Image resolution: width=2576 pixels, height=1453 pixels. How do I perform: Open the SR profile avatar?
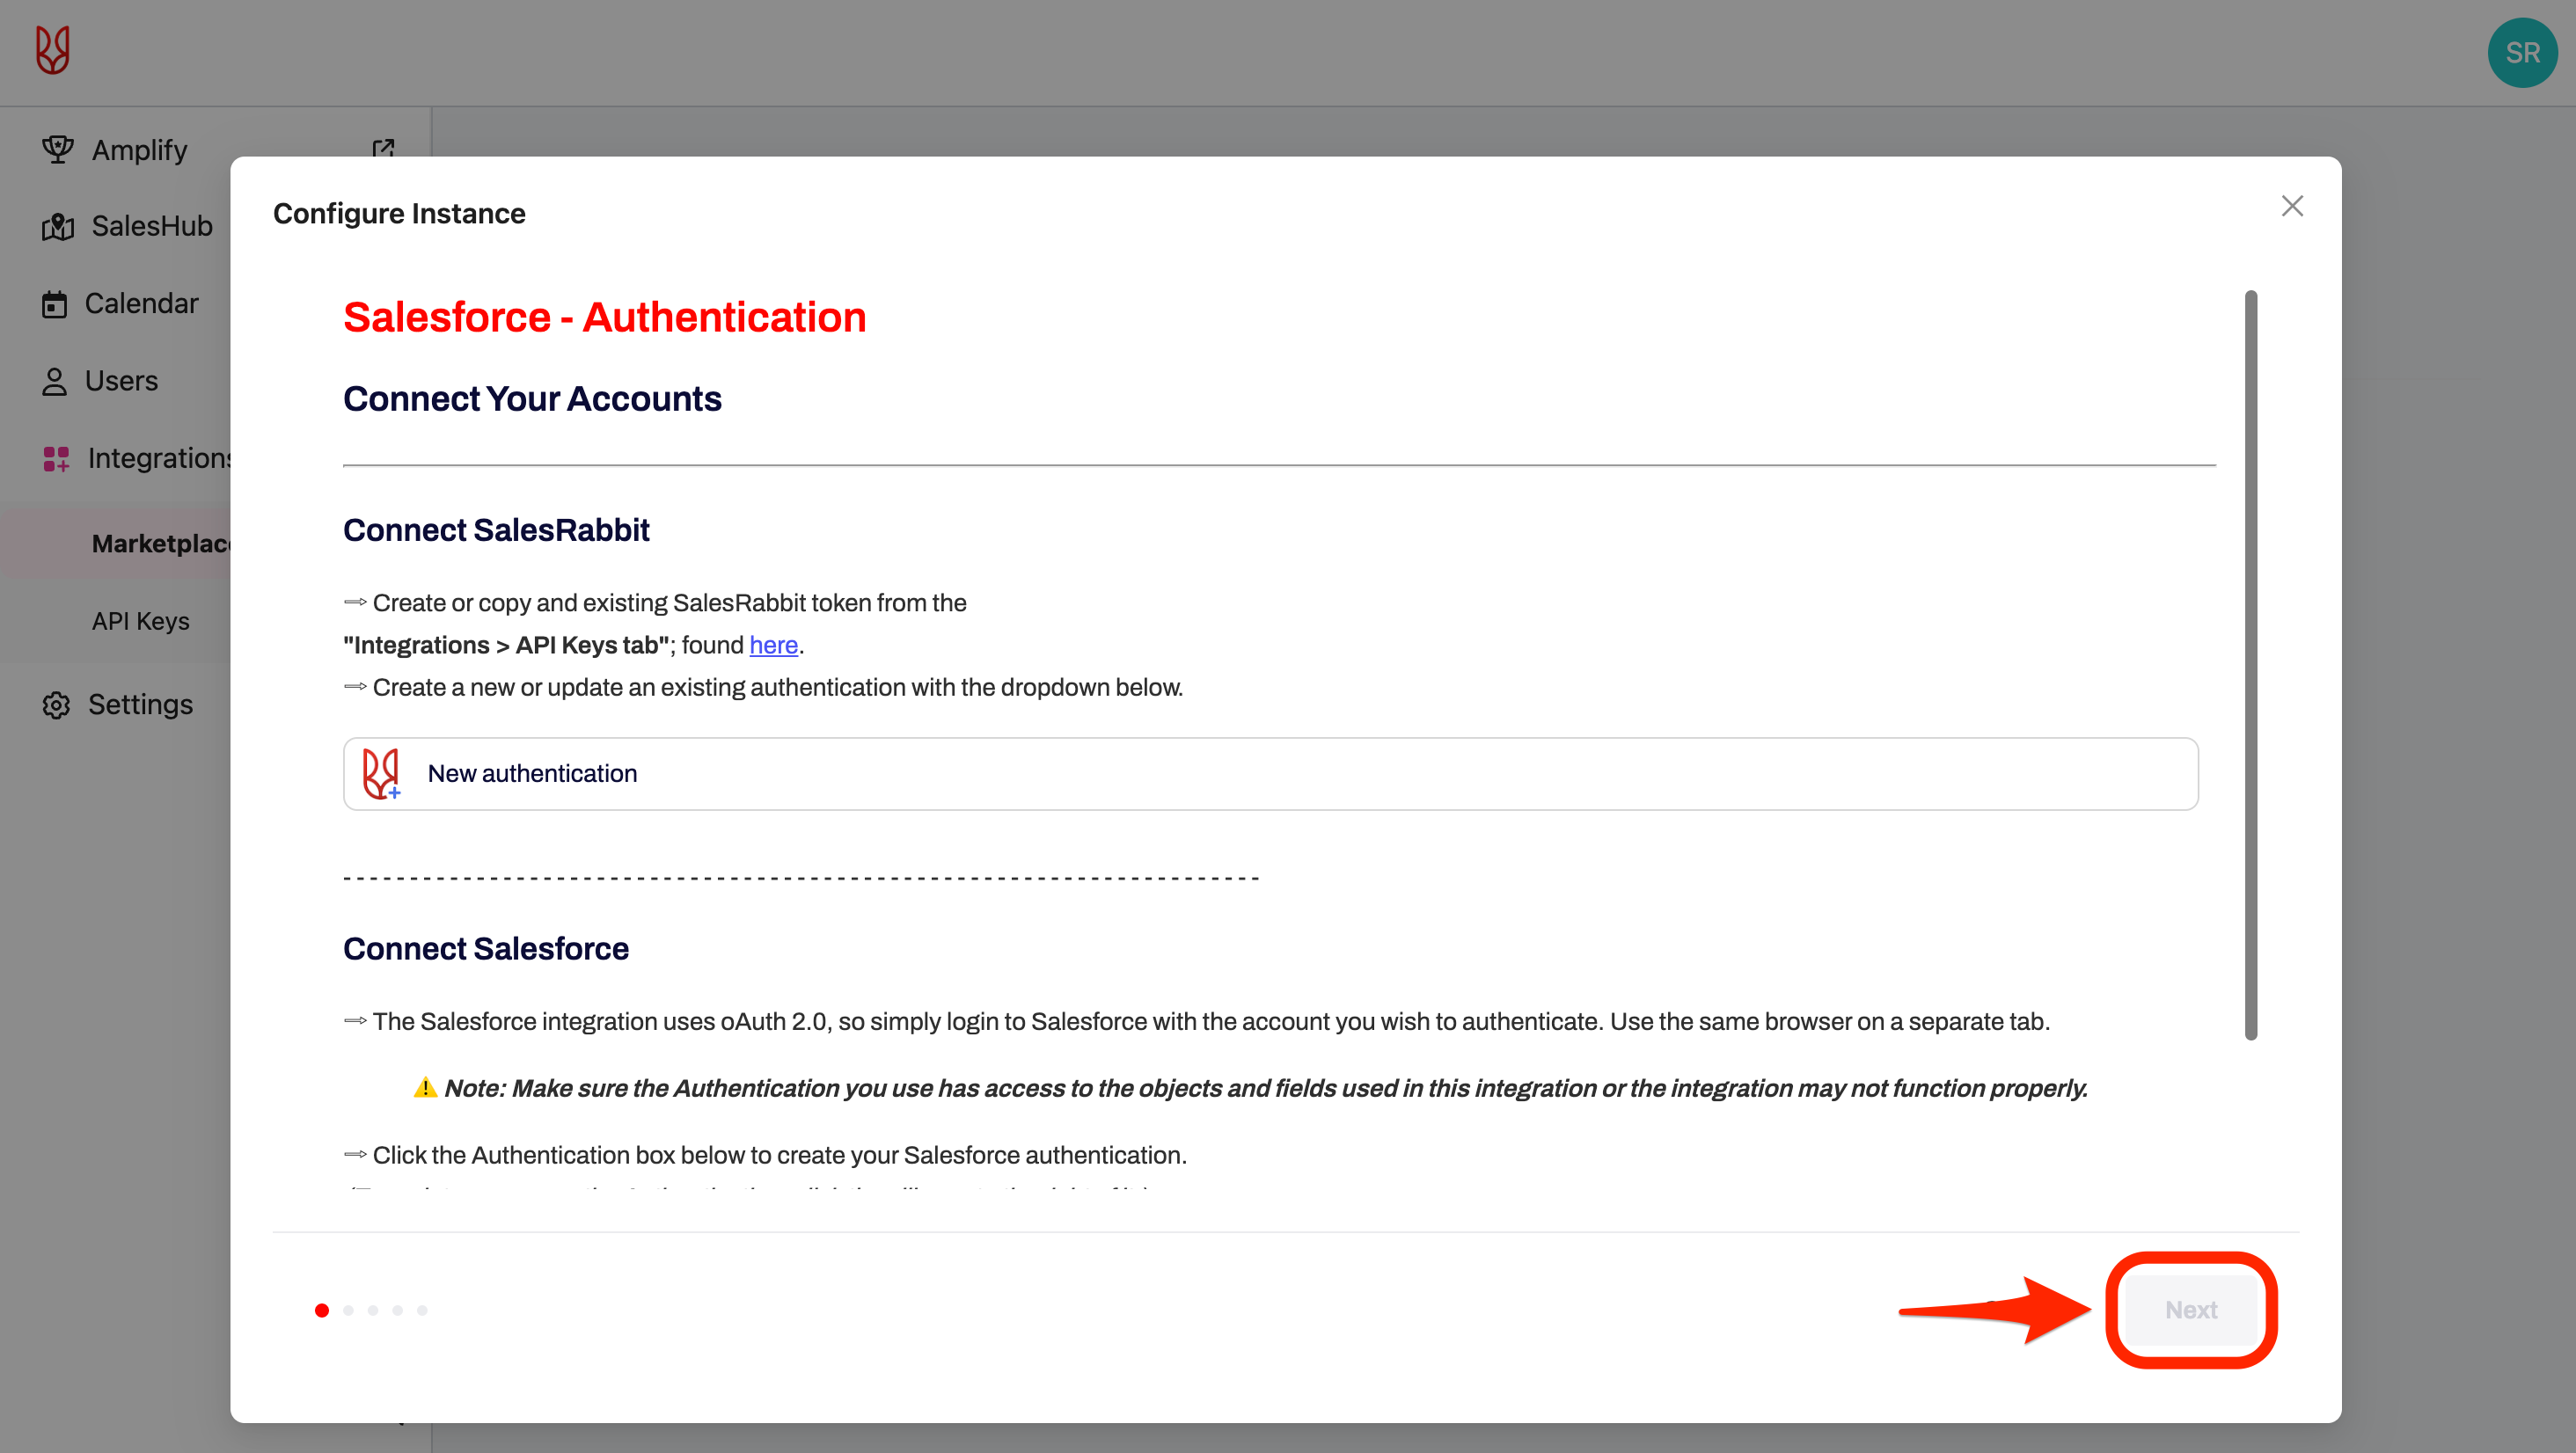tap(2522, 52)
